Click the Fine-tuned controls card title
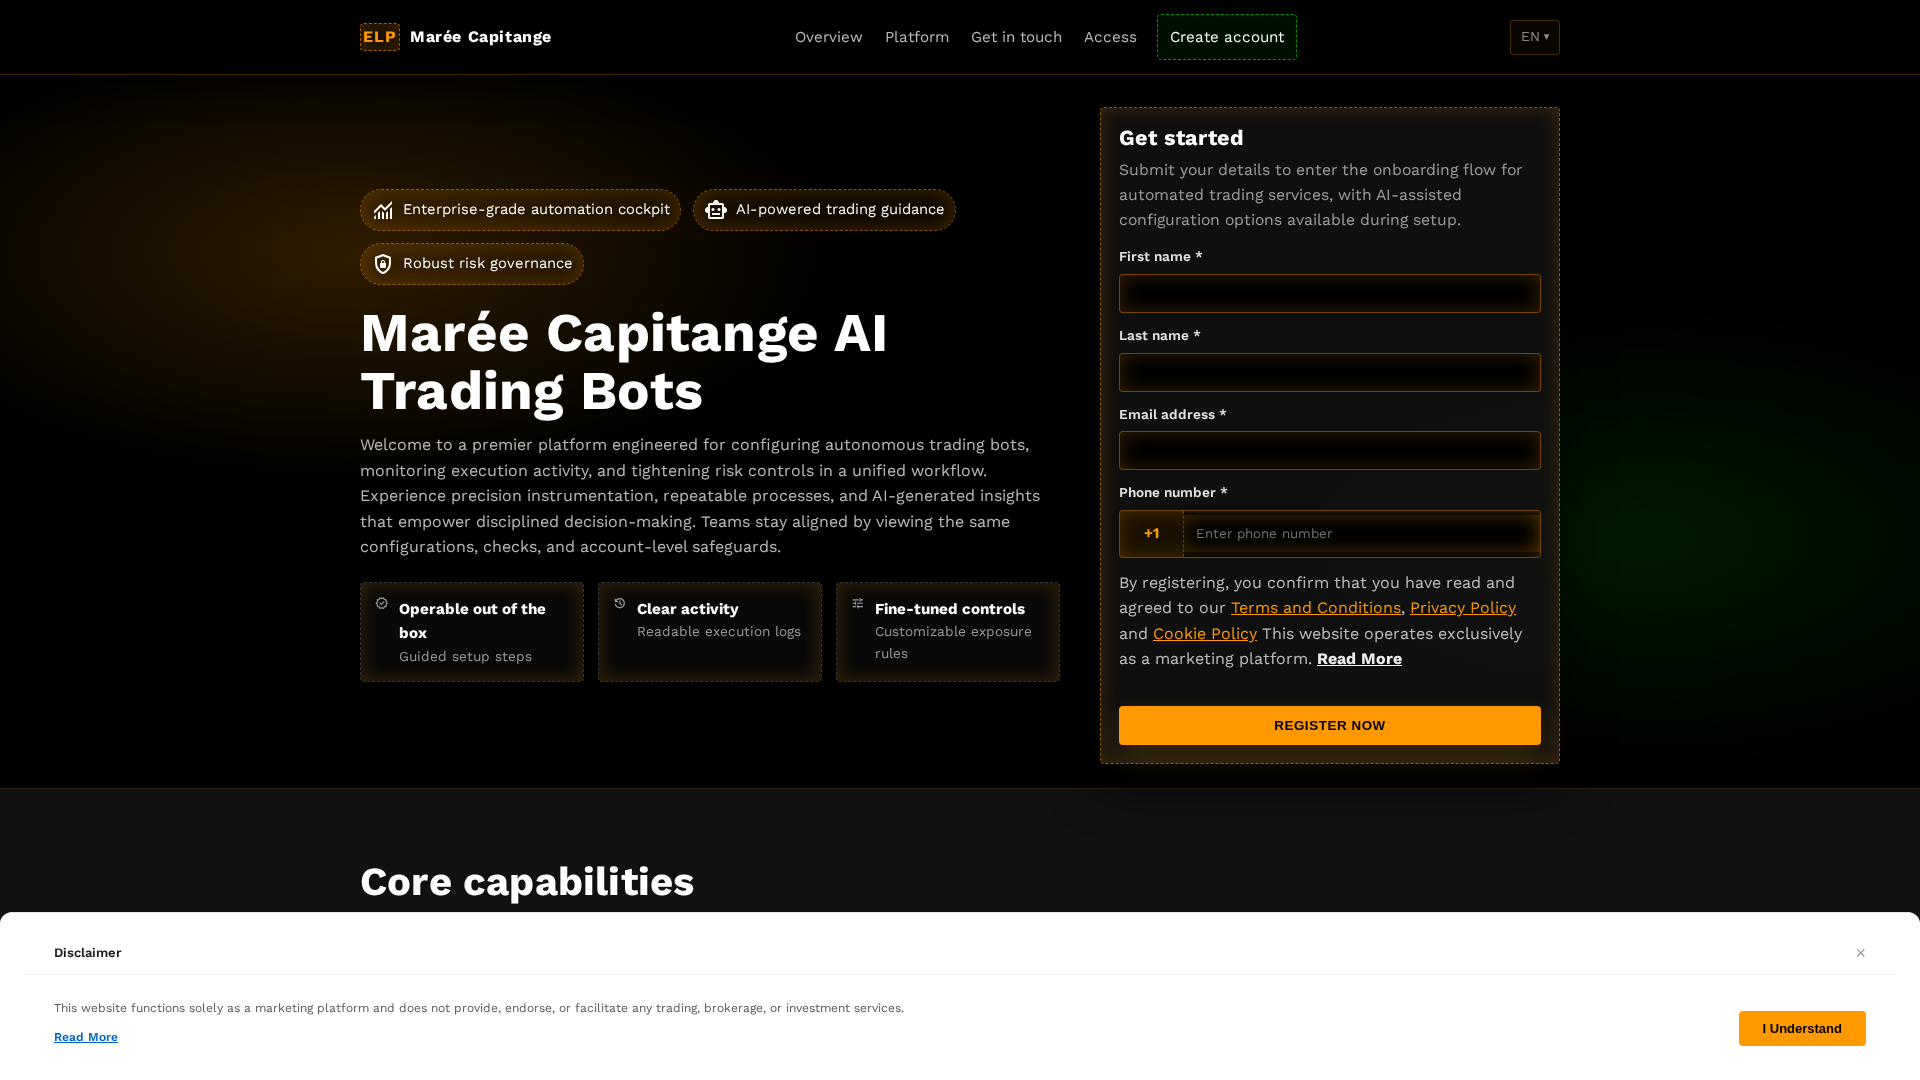 pos(950,609)
